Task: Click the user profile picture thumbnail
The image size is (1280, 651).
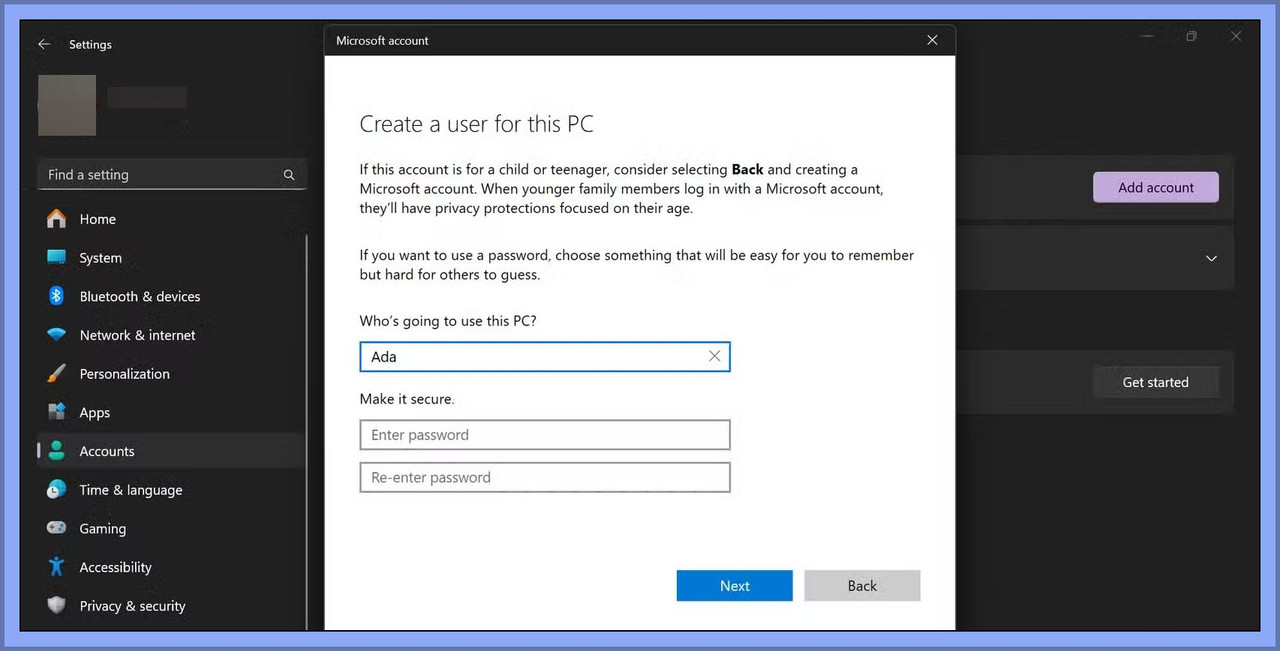Action: click(67, 105)
